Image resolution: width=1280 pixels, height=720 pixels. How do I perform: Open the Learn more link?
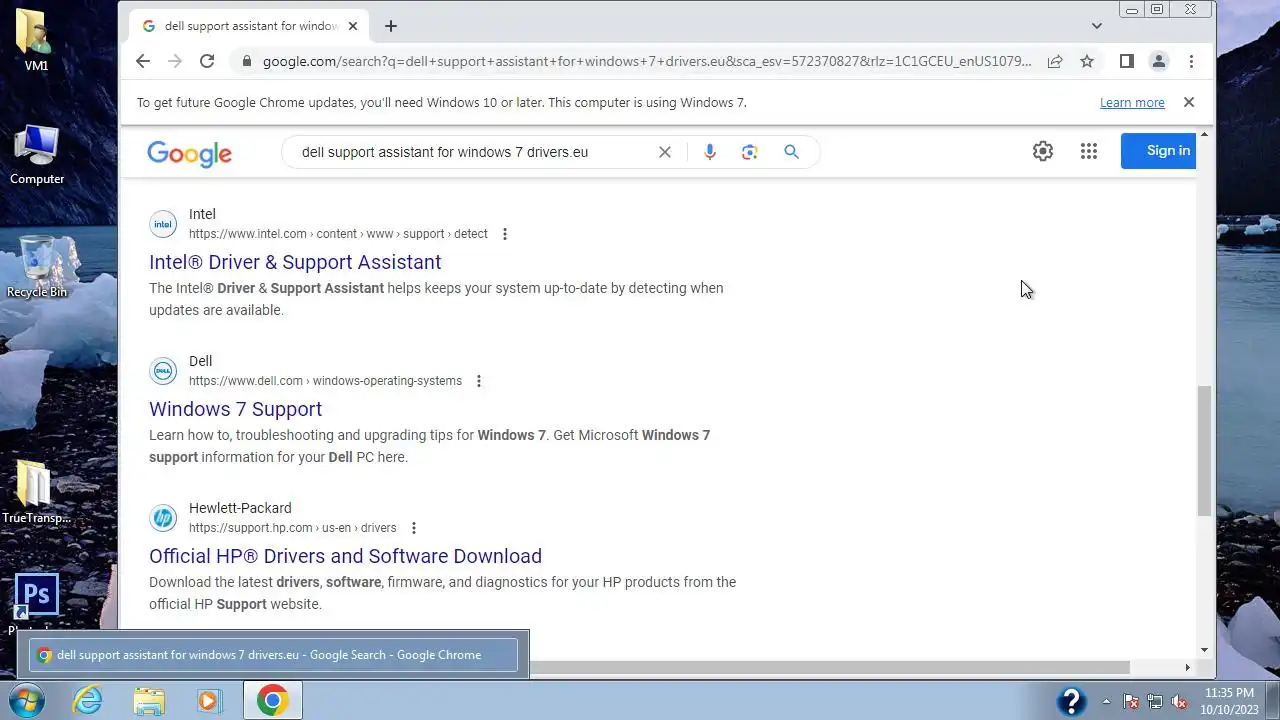(1132, 102)
